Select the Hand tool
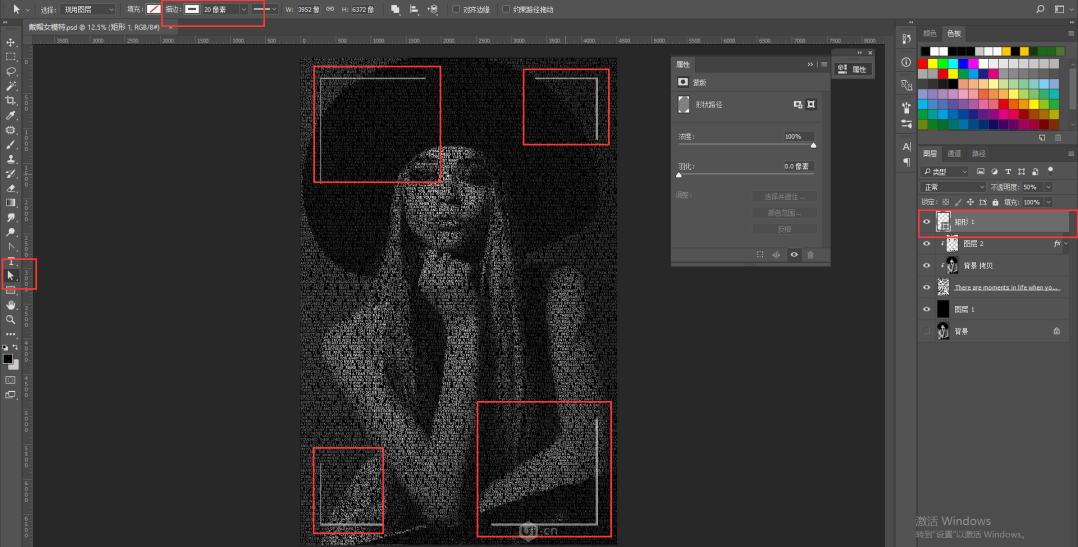Screen dimensions: 1078x547 (x=11, y=305)
